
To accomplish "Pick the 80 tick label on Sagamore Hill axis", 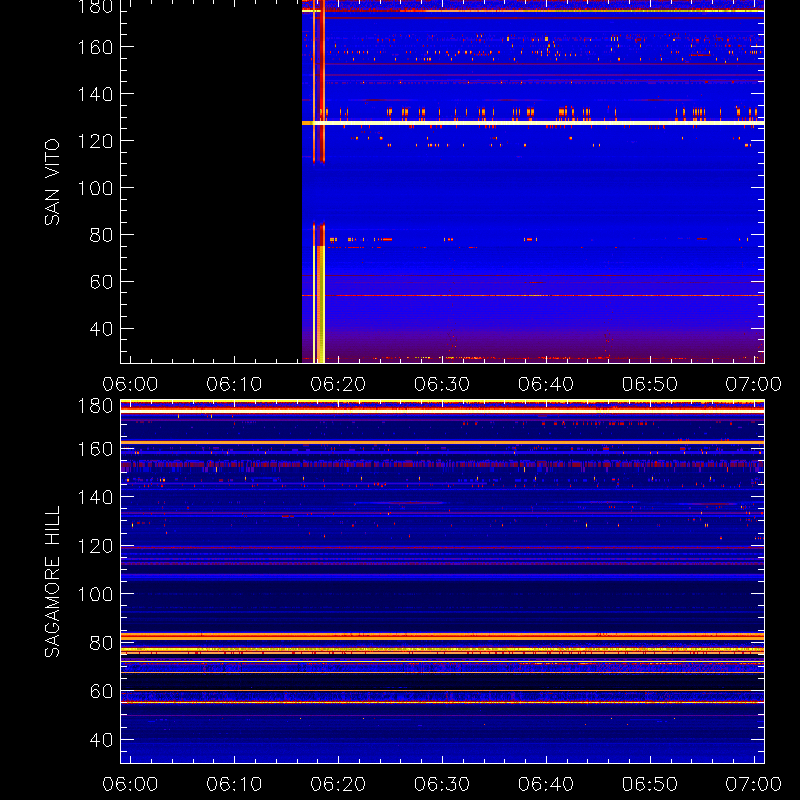I will click(x=101, y=643).
